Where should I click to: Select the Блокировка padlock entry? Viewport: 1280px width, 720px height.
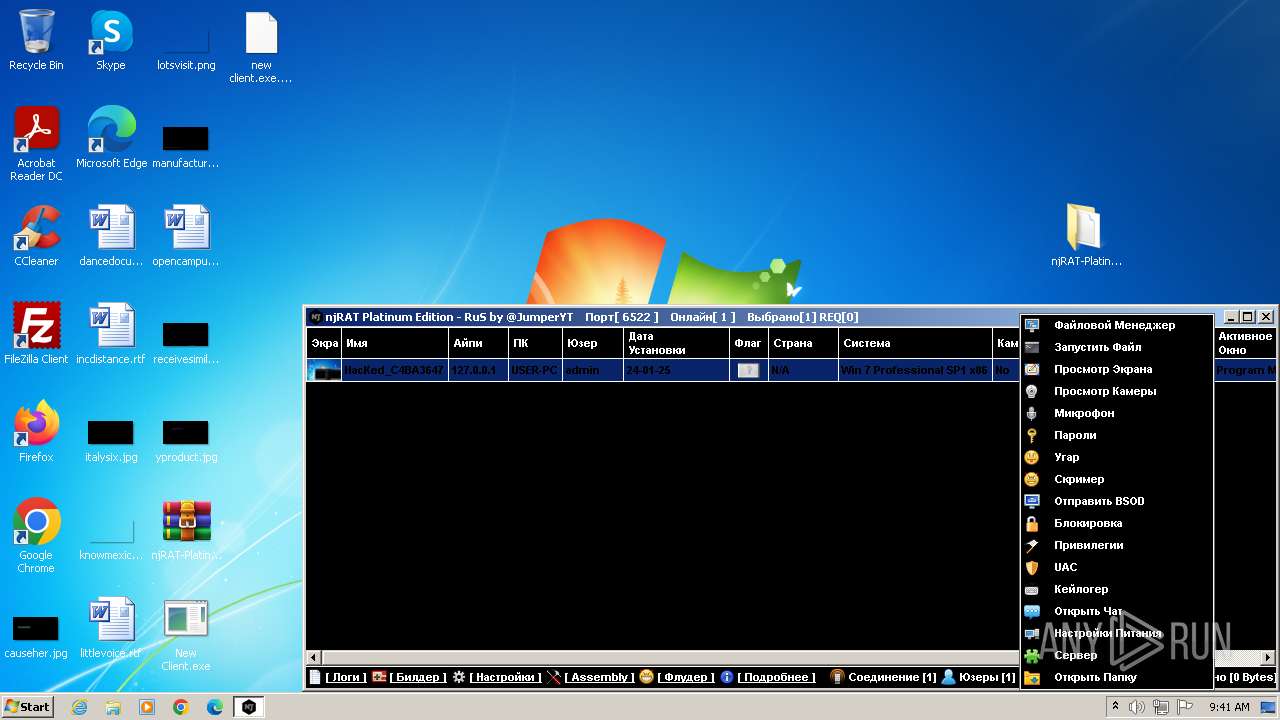1116,523
